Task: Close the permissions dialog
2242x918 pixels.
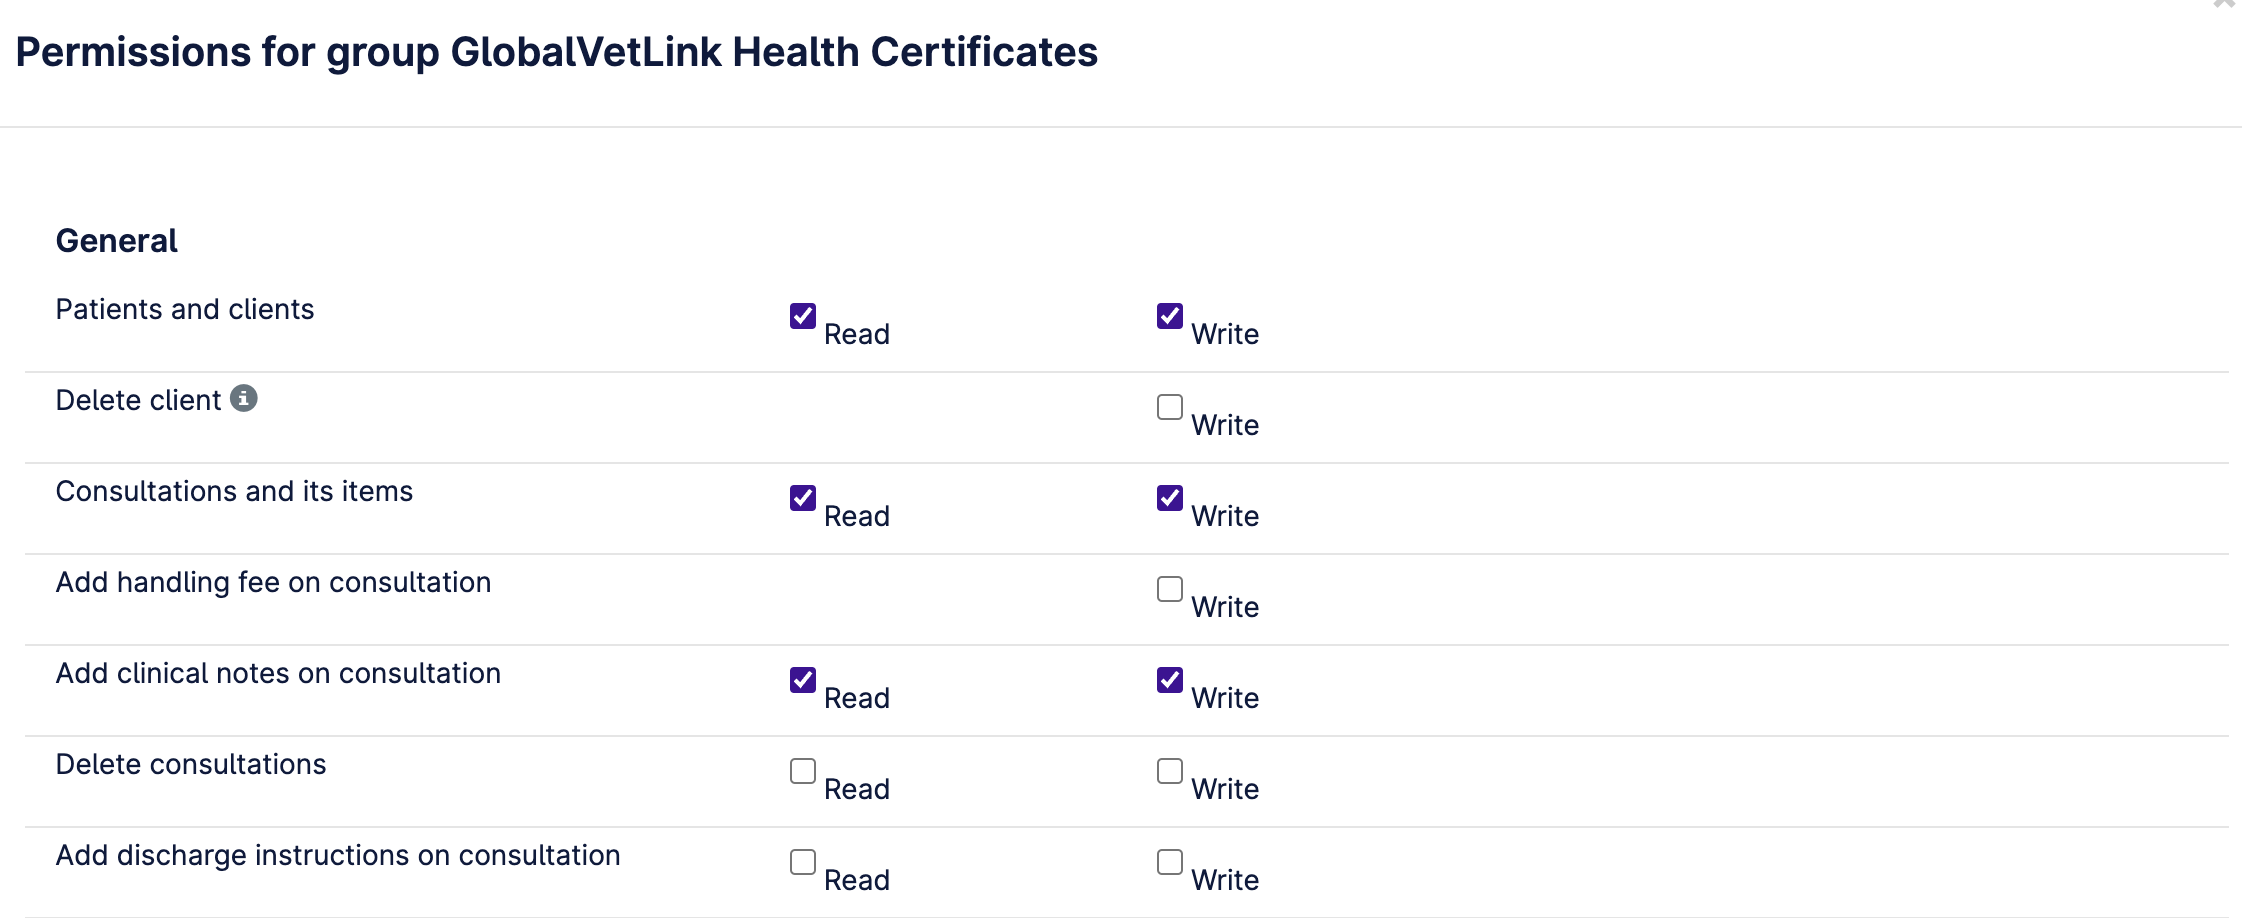Action: coord(2224,4)
